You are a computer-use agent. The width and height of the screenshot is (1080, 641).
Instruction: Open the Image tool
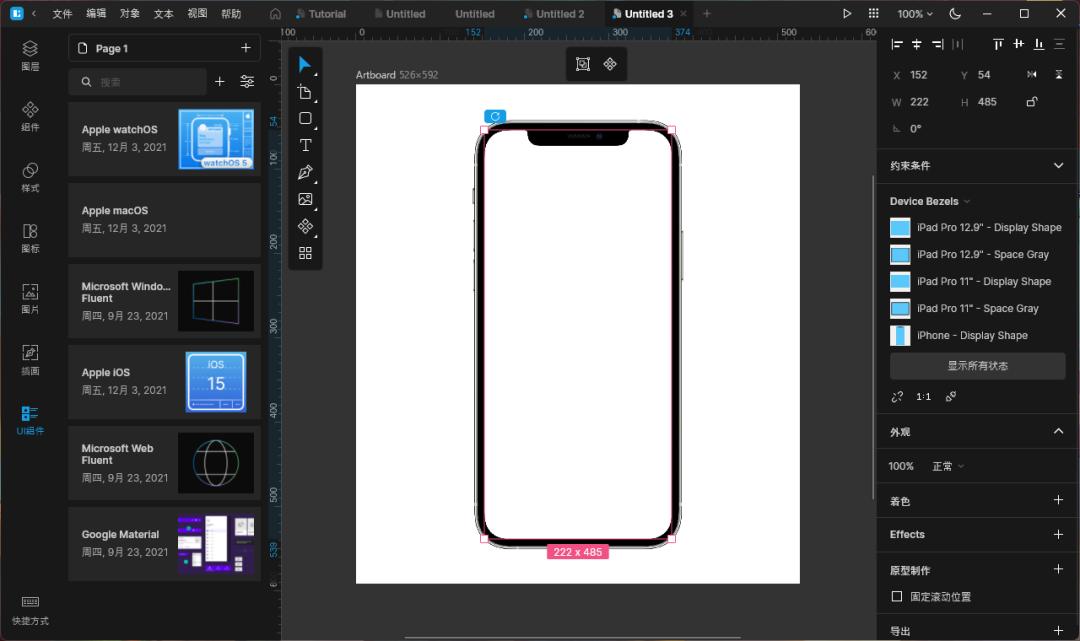click(x=305, y=199)
